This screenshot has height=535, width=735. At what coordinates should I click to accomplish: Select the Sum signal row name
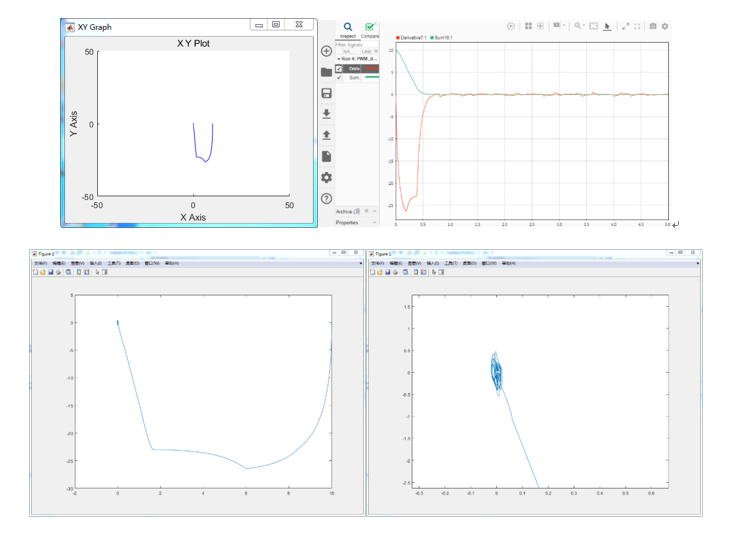click(354, 77)
